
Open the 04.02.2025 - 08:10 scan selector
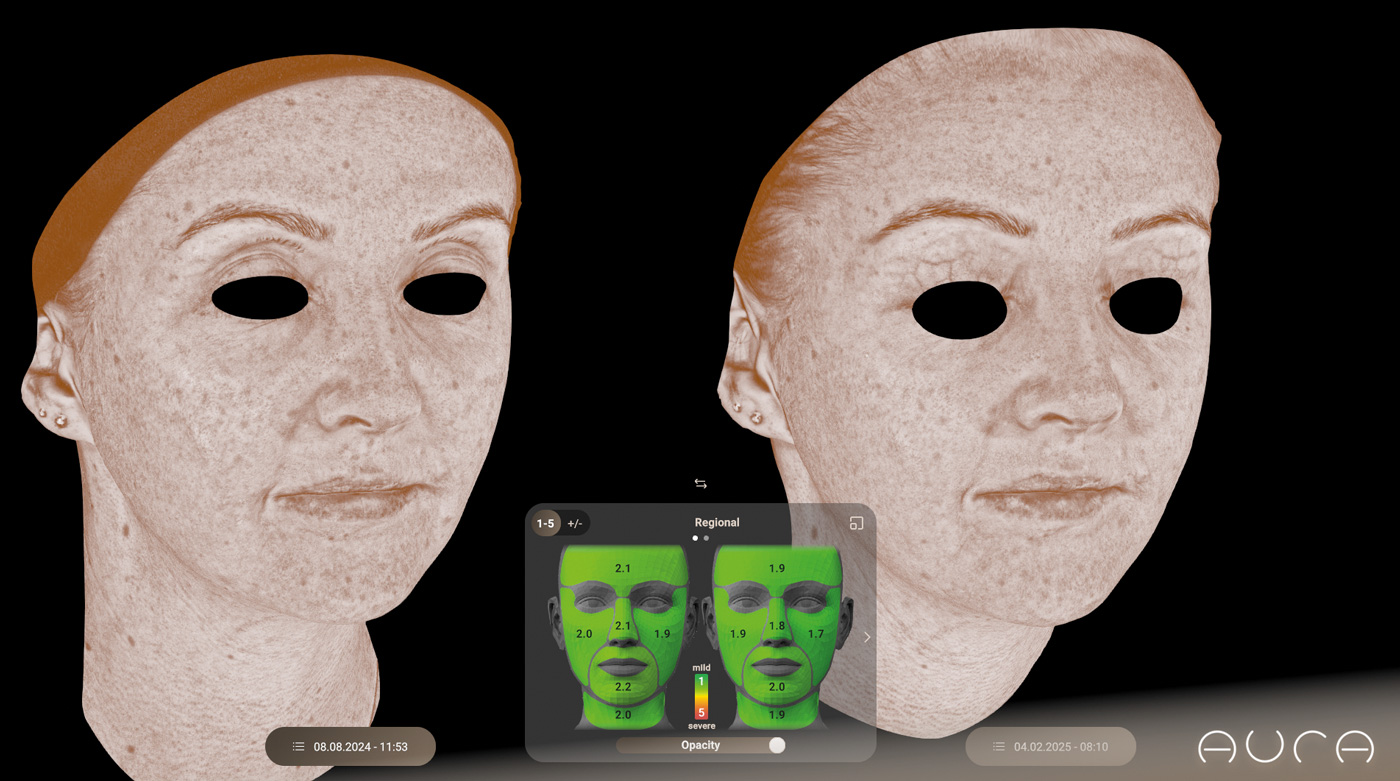1060,747
